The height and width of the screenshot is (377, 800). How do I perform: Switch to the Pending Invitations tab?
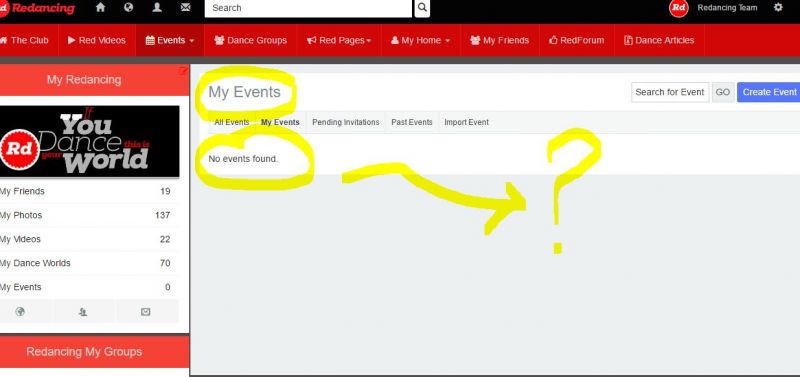tap(346, 122)
